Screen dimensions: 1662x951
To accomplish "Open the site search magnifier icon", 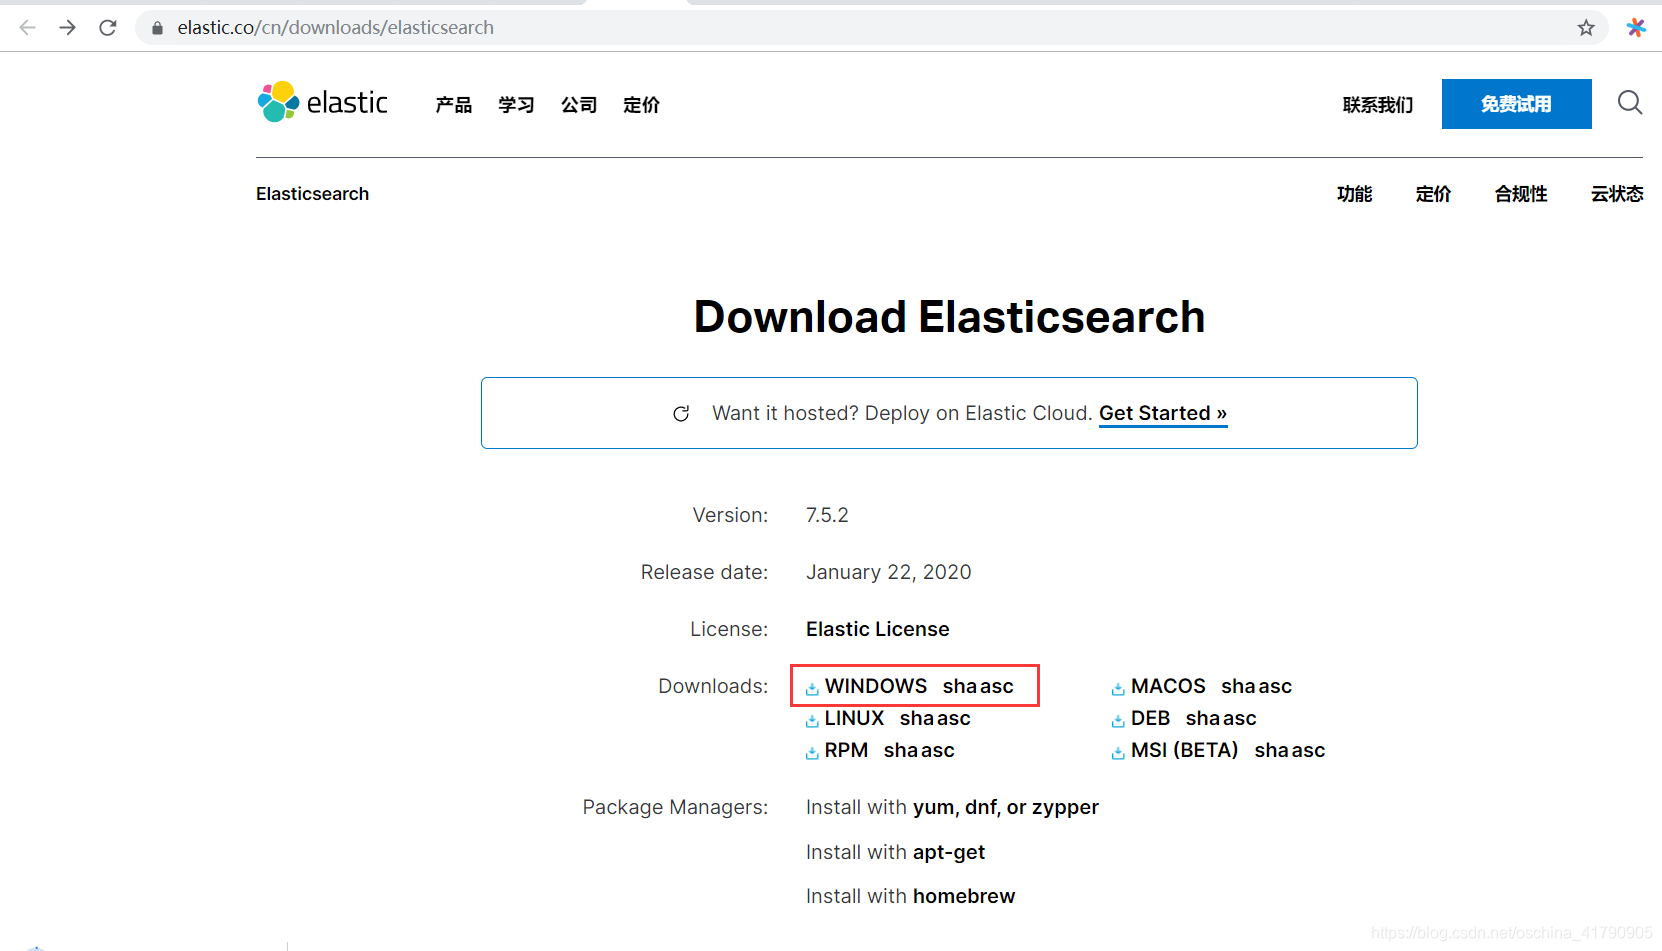I will coord(1630,102).
